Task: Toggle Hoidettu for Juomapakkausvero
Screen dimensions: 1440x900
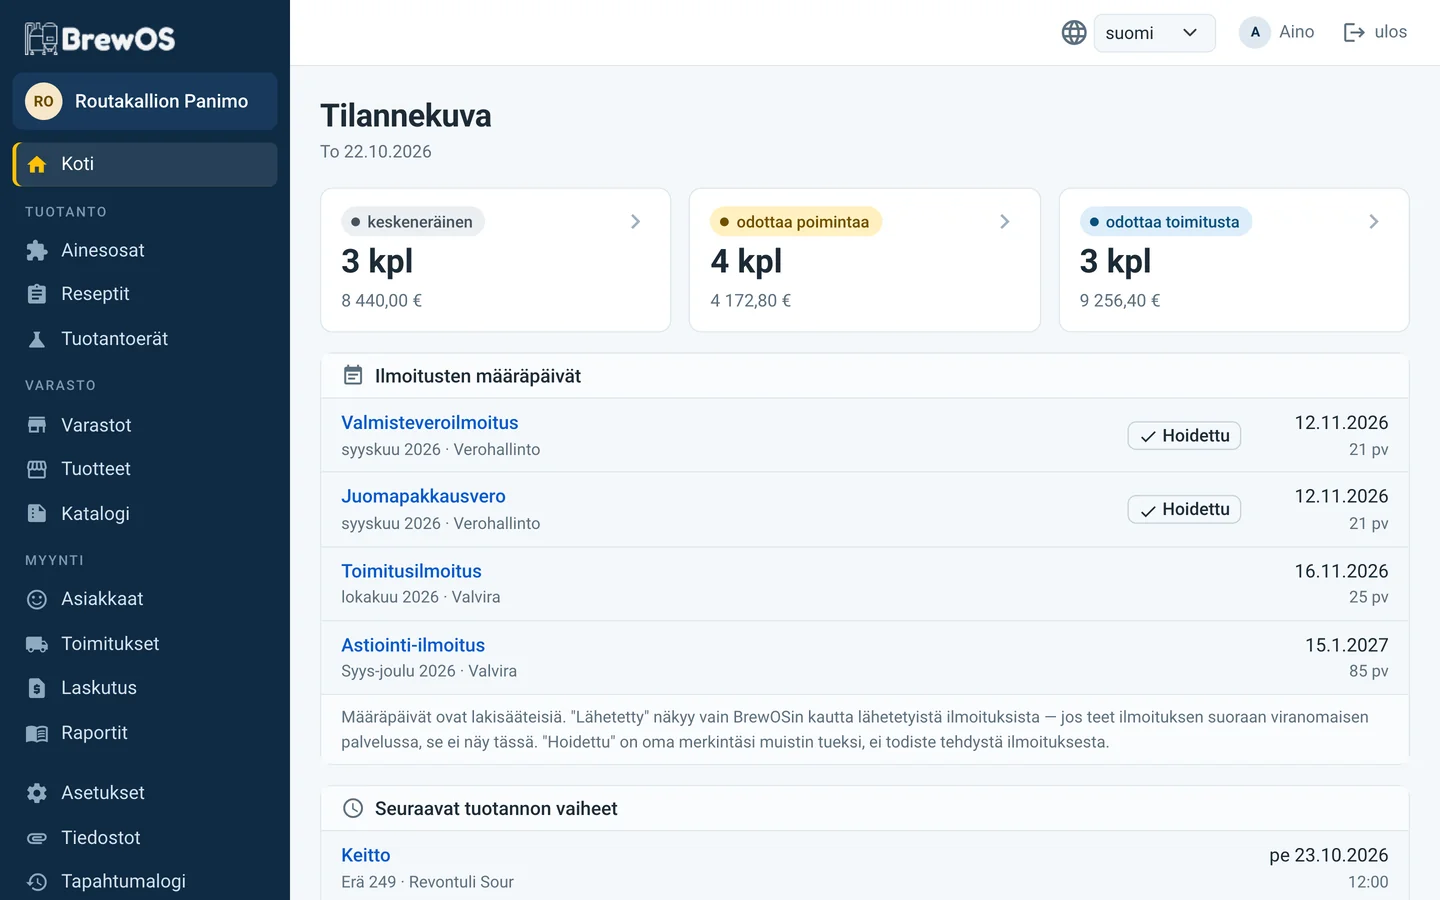Action: tap(1184, 510)
